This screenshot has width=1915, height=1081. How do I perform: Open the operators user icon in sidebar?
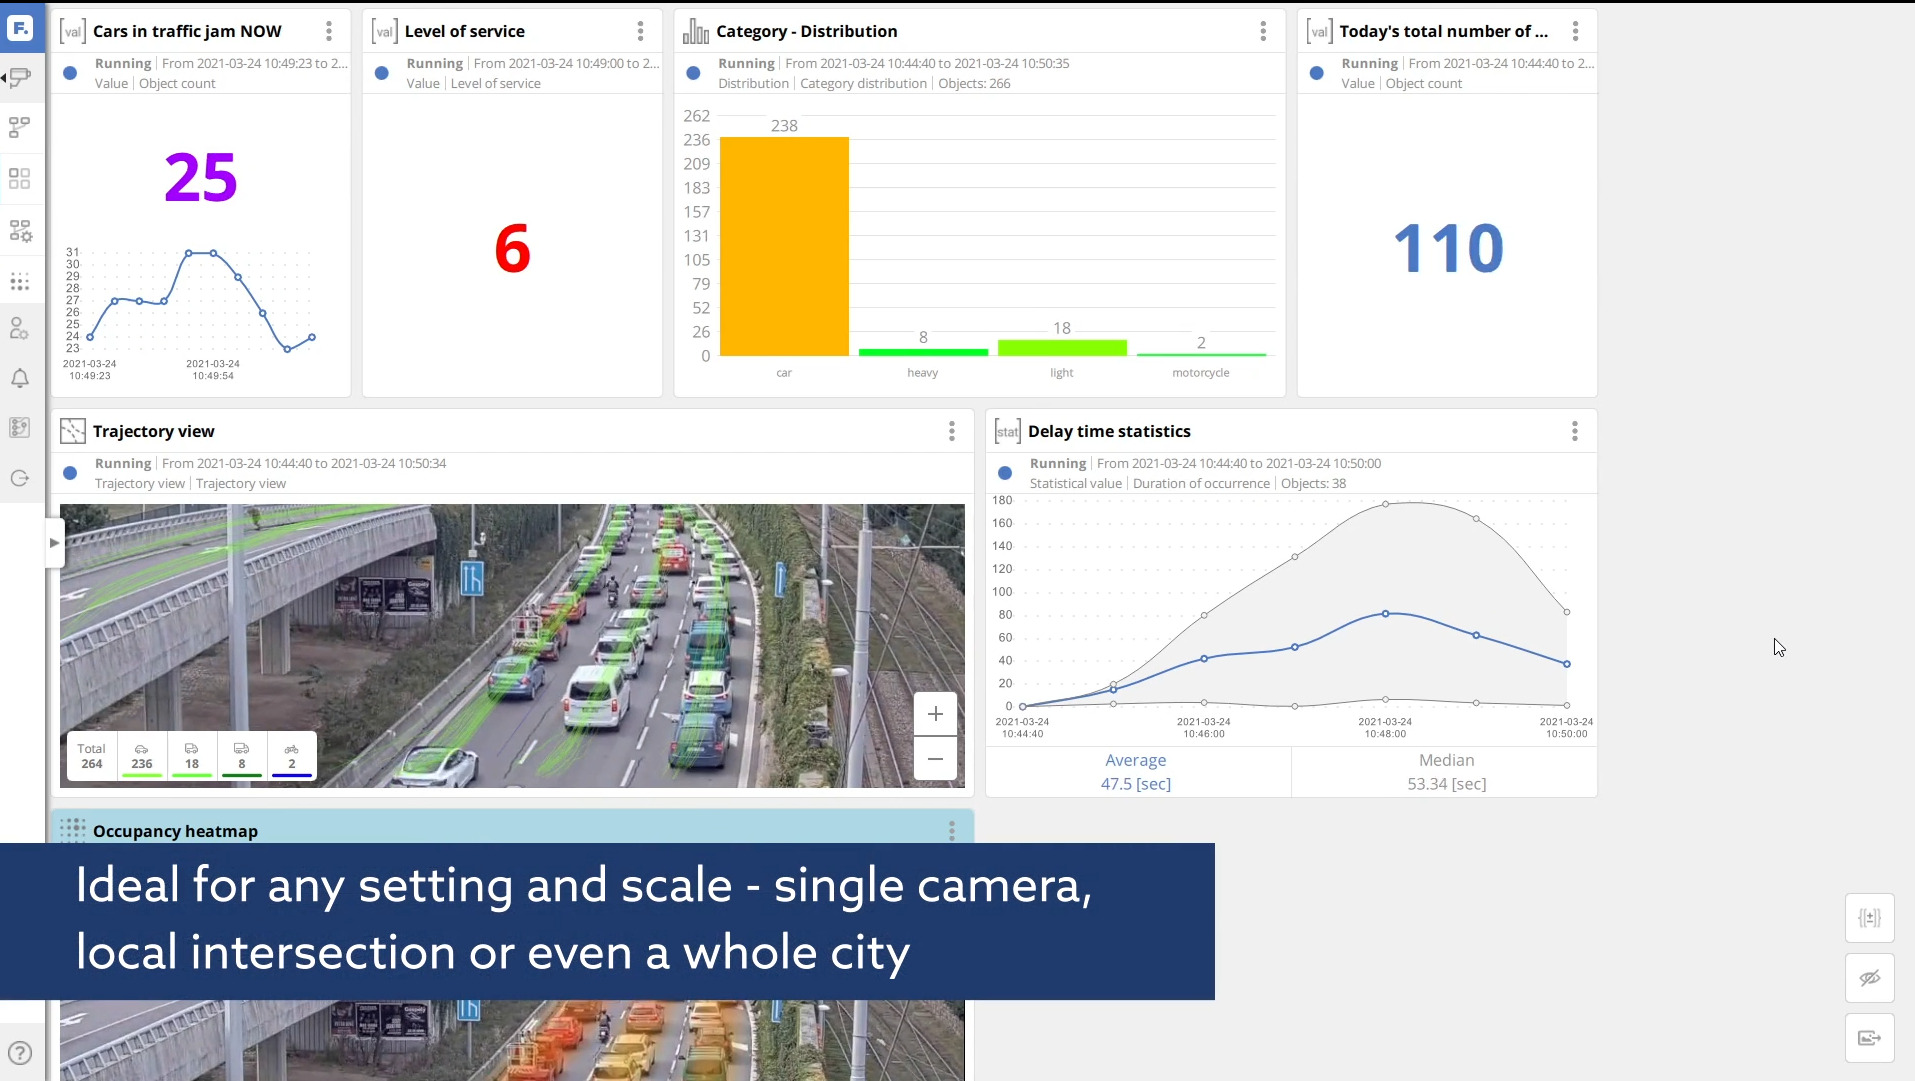[x=20, y=329]
